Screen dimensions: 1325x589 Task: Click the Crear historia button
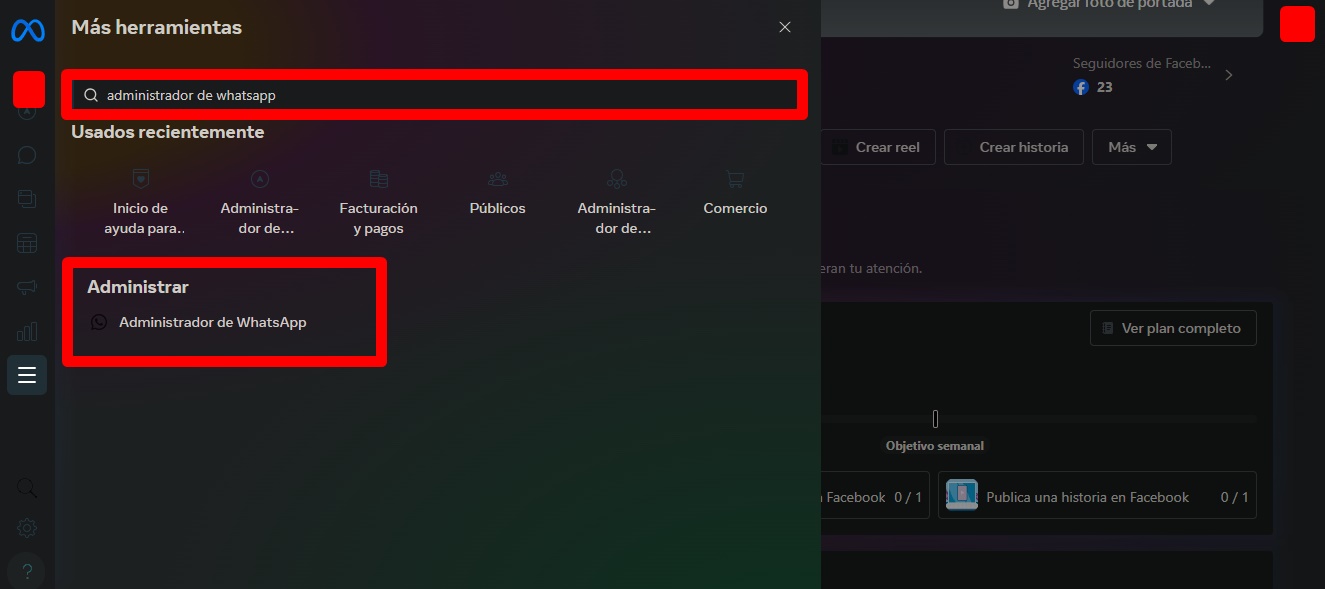(x=1013, y=147)
